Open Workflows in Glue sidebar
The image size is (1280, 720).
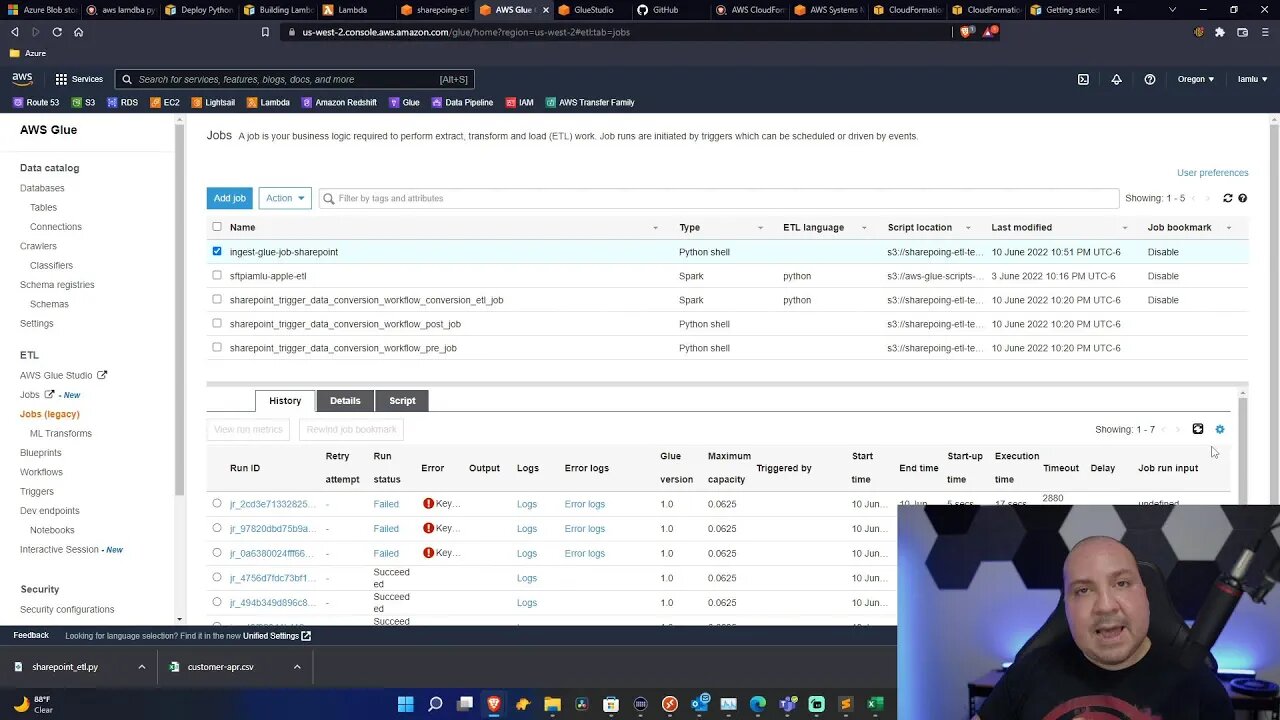41,472
